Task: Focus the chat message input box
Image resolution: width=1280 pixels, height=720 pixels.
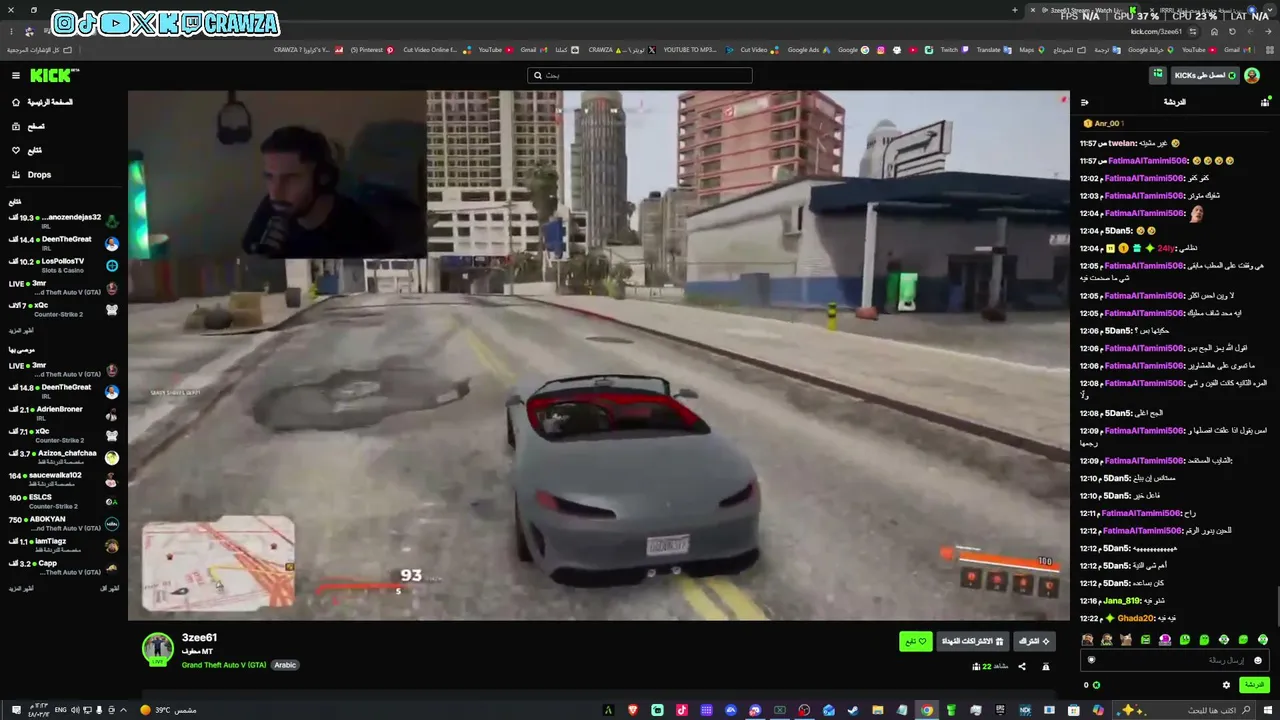Action: coord(1175,660)
